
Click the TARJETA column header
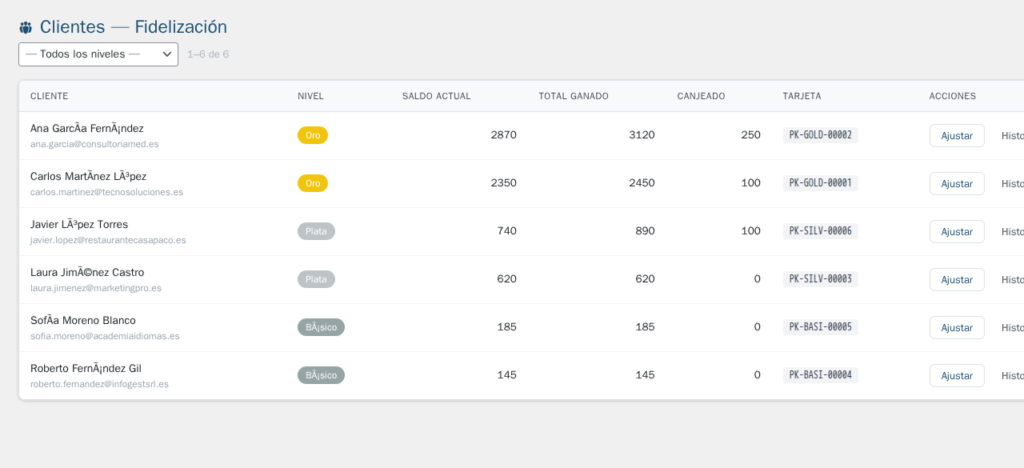pyautogui.click(x=802, y=96)
